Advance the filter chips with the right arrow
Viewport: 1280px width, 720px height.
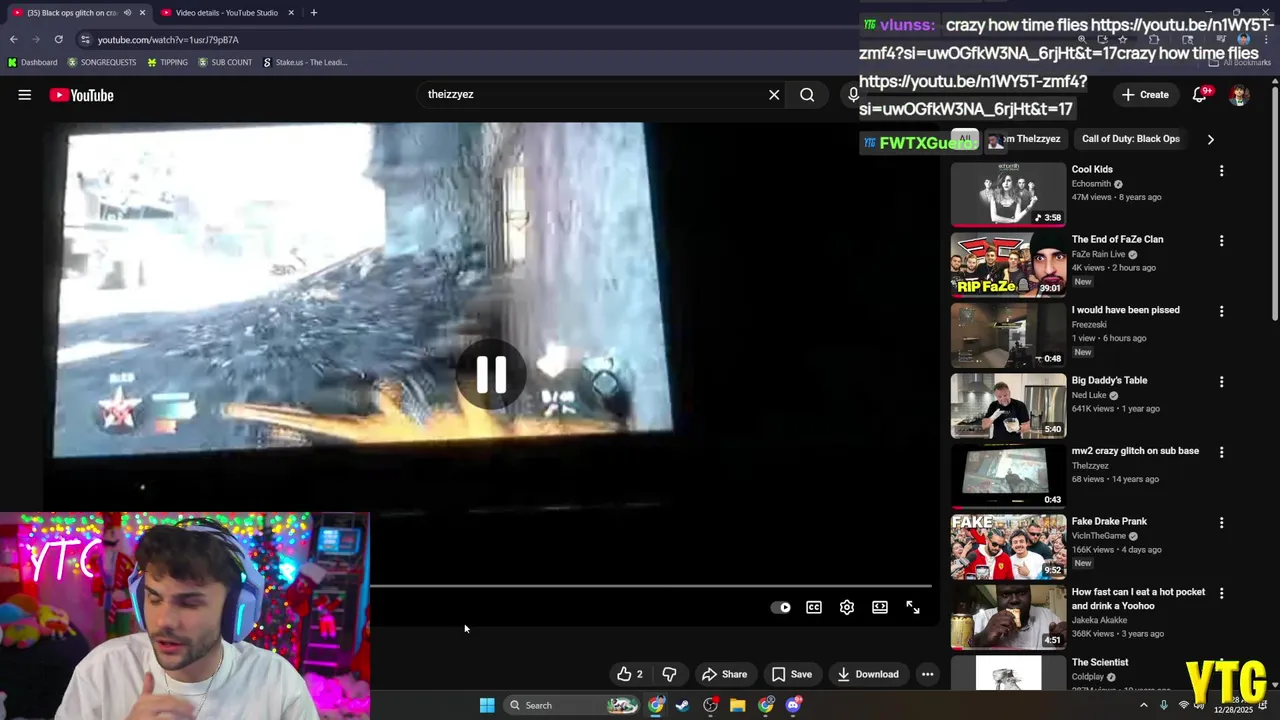(1210, 139)
